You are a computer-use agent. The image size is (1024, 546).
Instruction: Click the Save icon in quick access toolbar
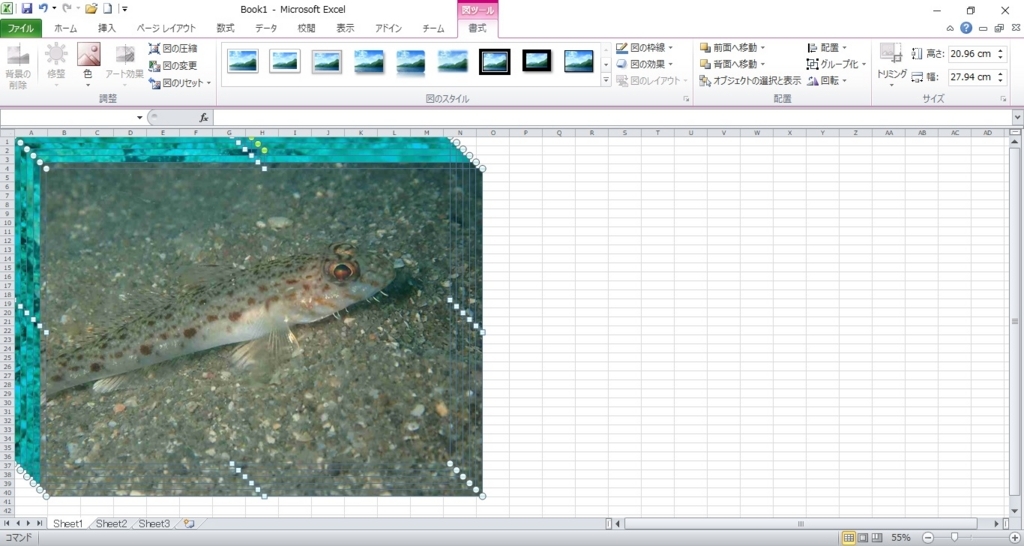coord(27,9)
